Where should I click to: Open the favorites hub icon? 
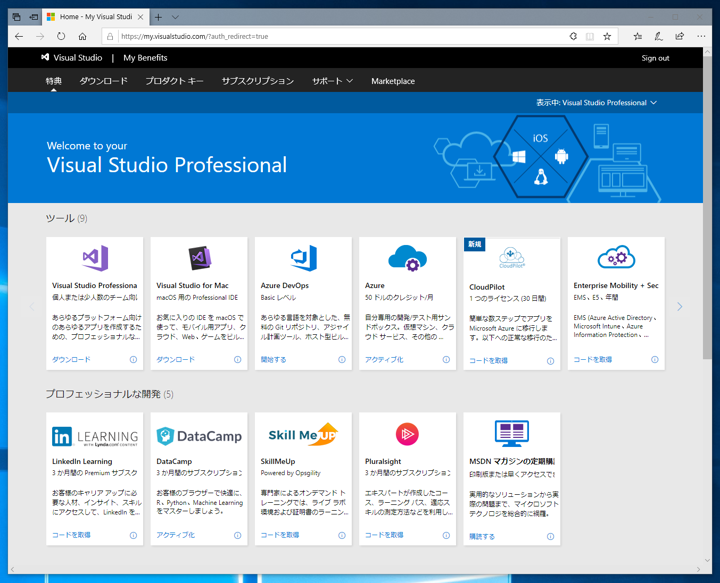pos(637,36)
